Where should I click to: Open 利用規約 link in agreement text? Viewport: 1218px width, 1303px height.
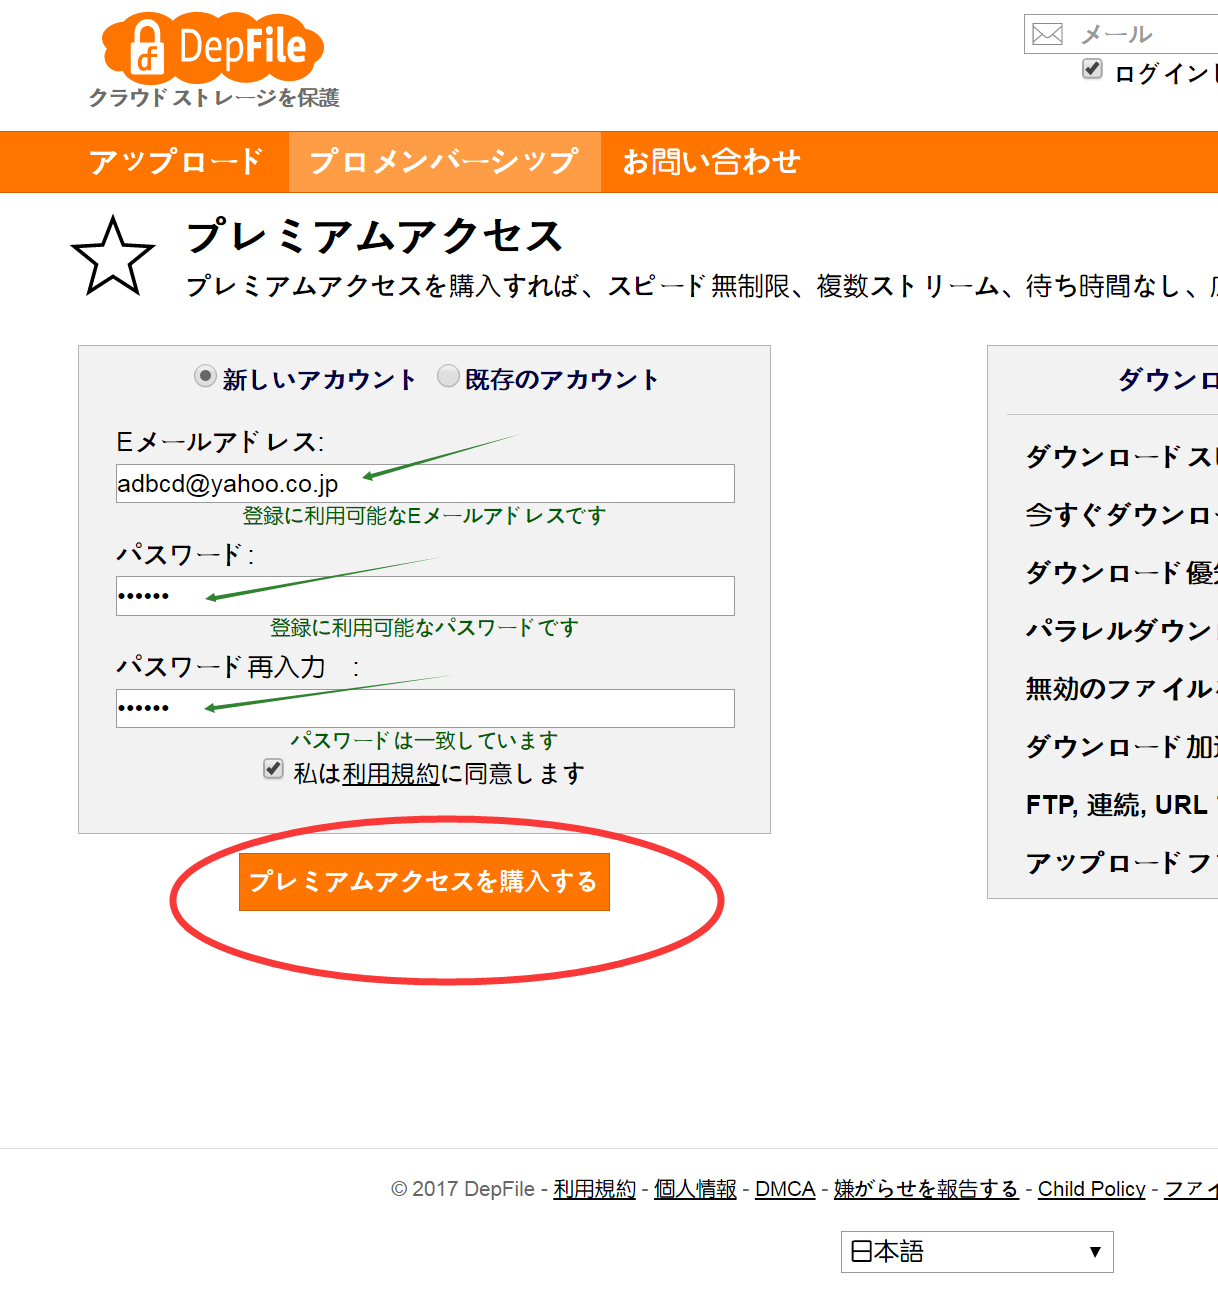(391, 774)
